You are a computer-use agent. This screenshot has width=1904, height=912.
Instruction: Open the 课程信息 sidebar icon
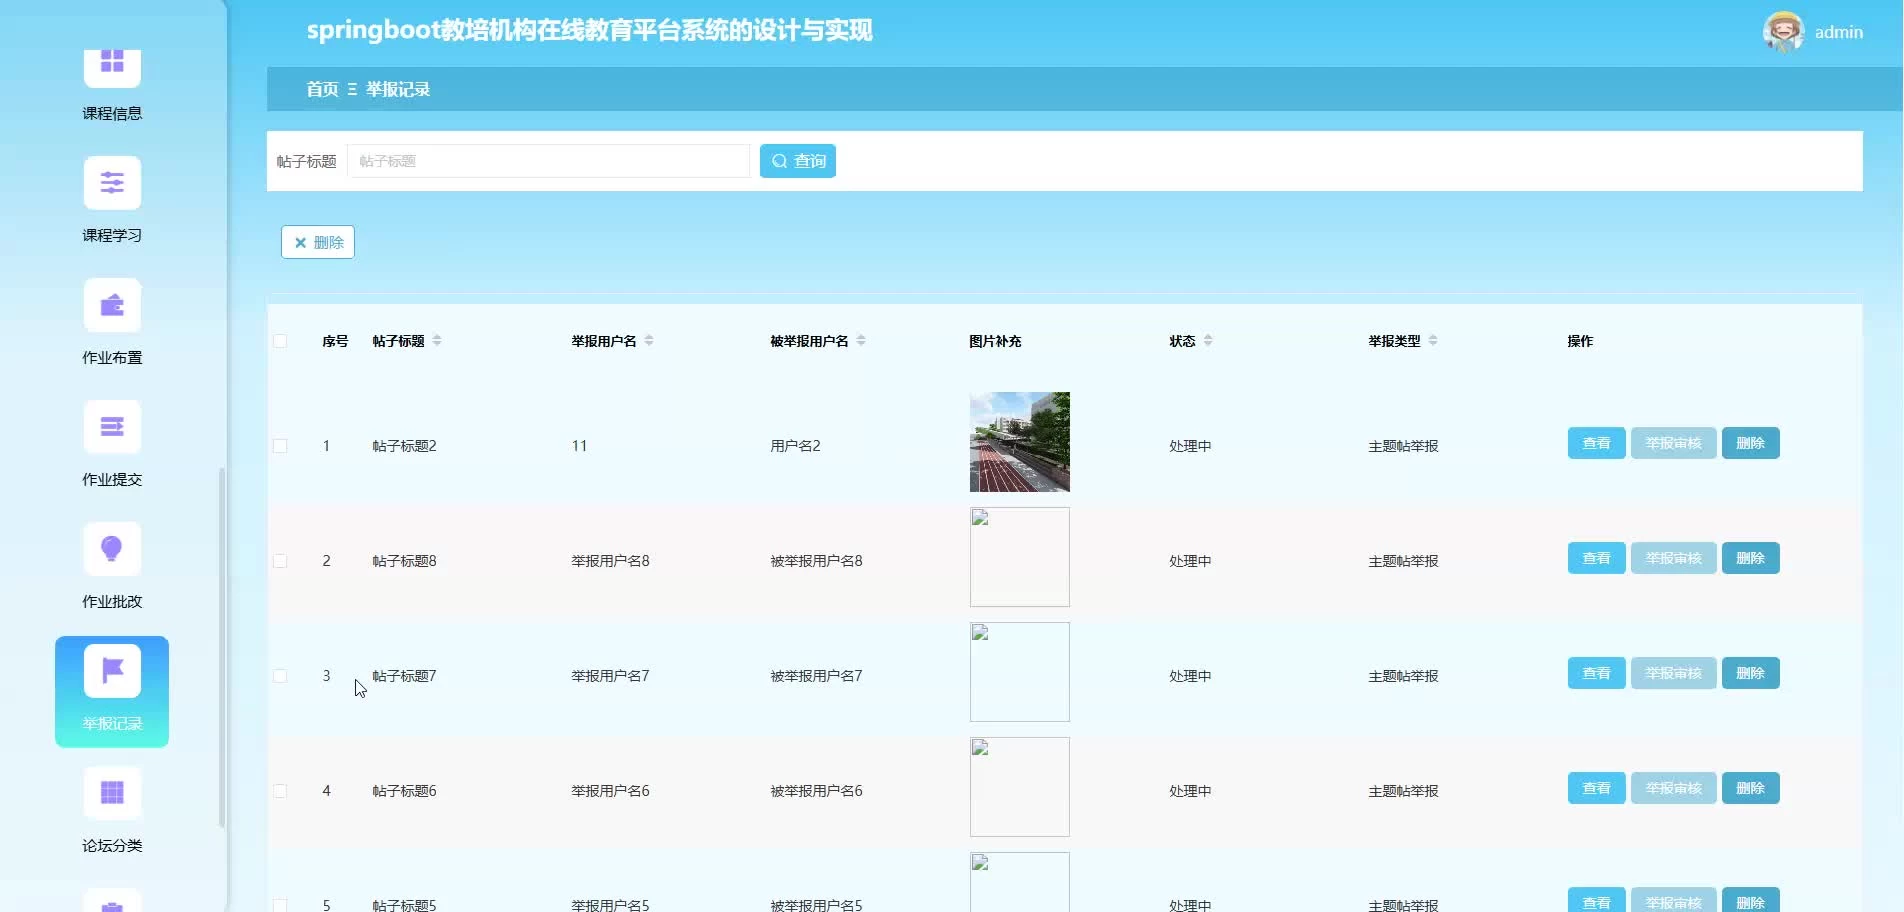click(112, 64)
